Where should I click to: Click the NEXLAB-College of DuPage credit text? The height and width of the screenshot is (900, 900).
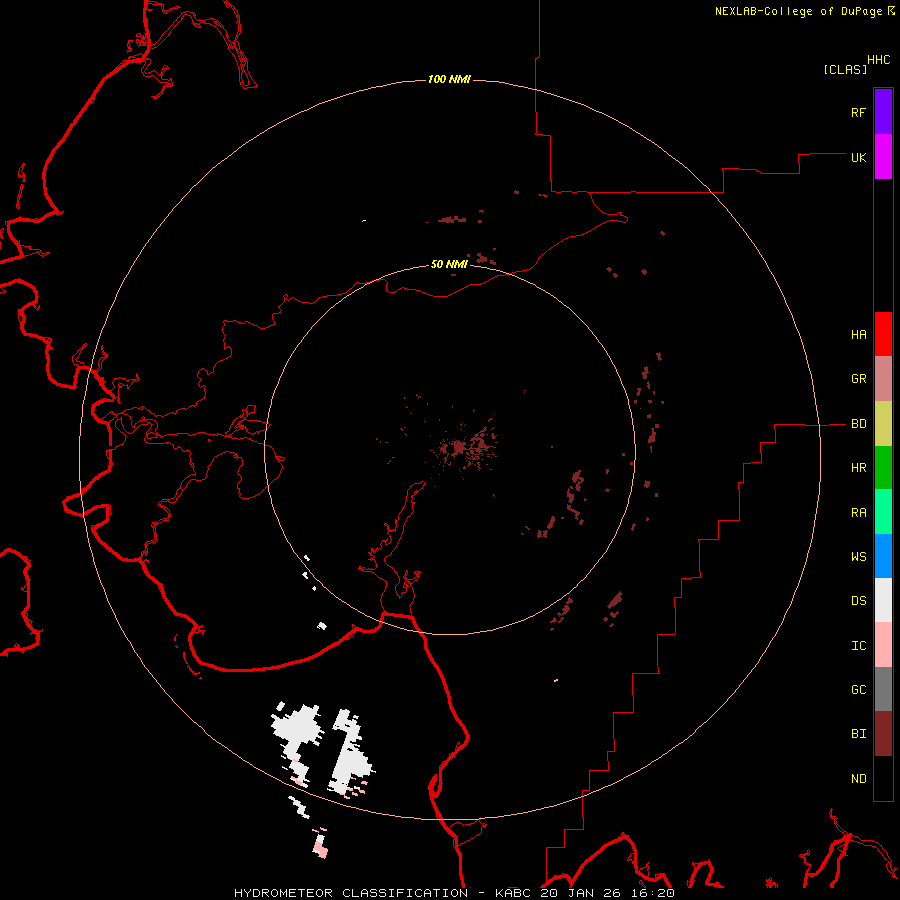[x=798, y=11]
